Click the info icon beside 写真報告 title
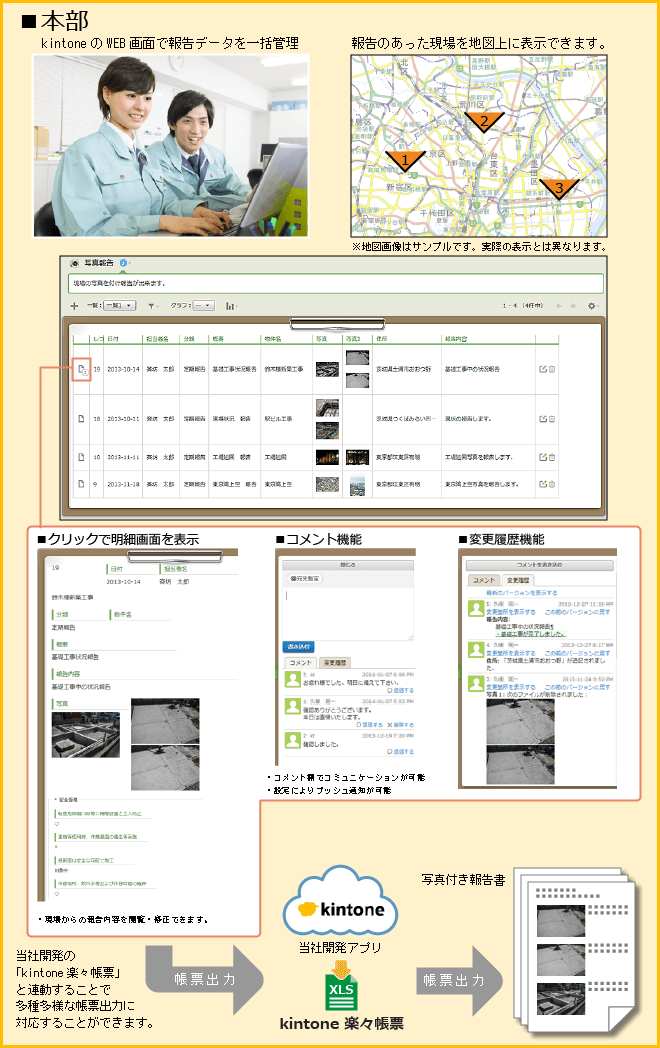Viewport: 660px width, 1048px height. (123, 263)
